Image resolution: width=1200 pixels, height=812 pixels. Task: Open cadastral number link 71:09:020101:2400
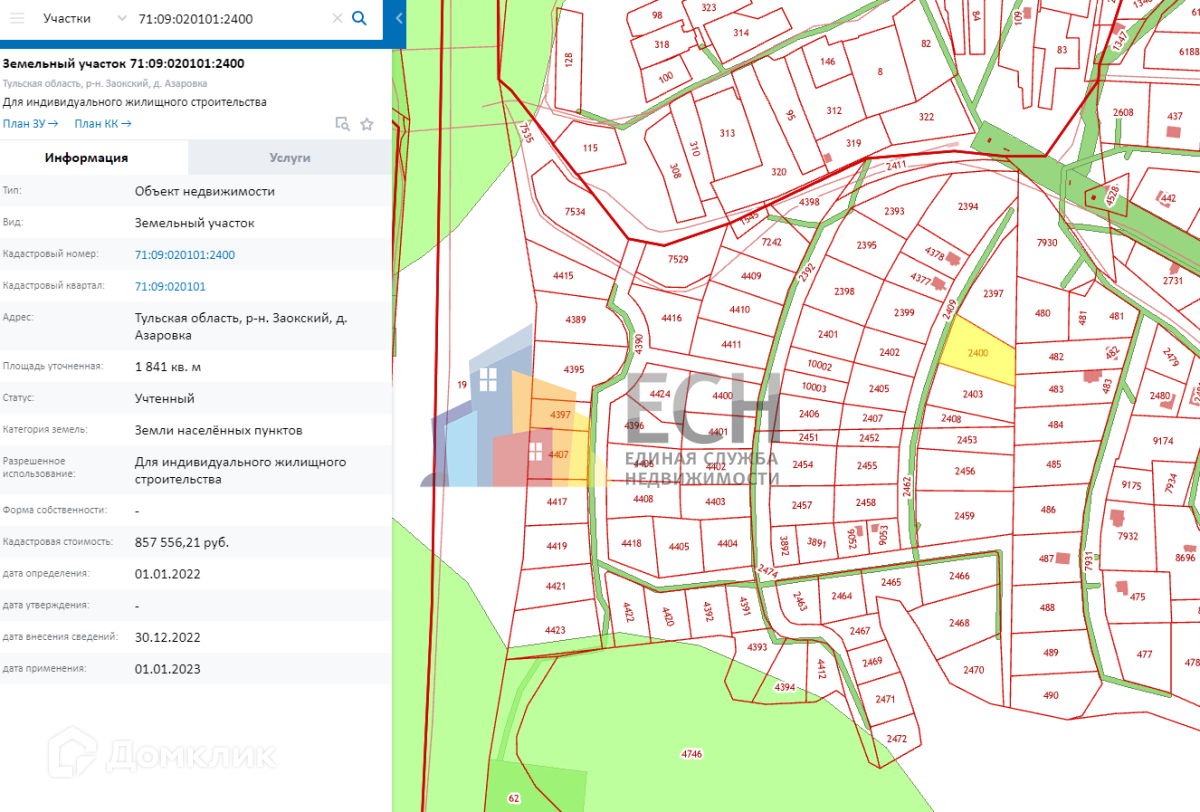(185, 254)
